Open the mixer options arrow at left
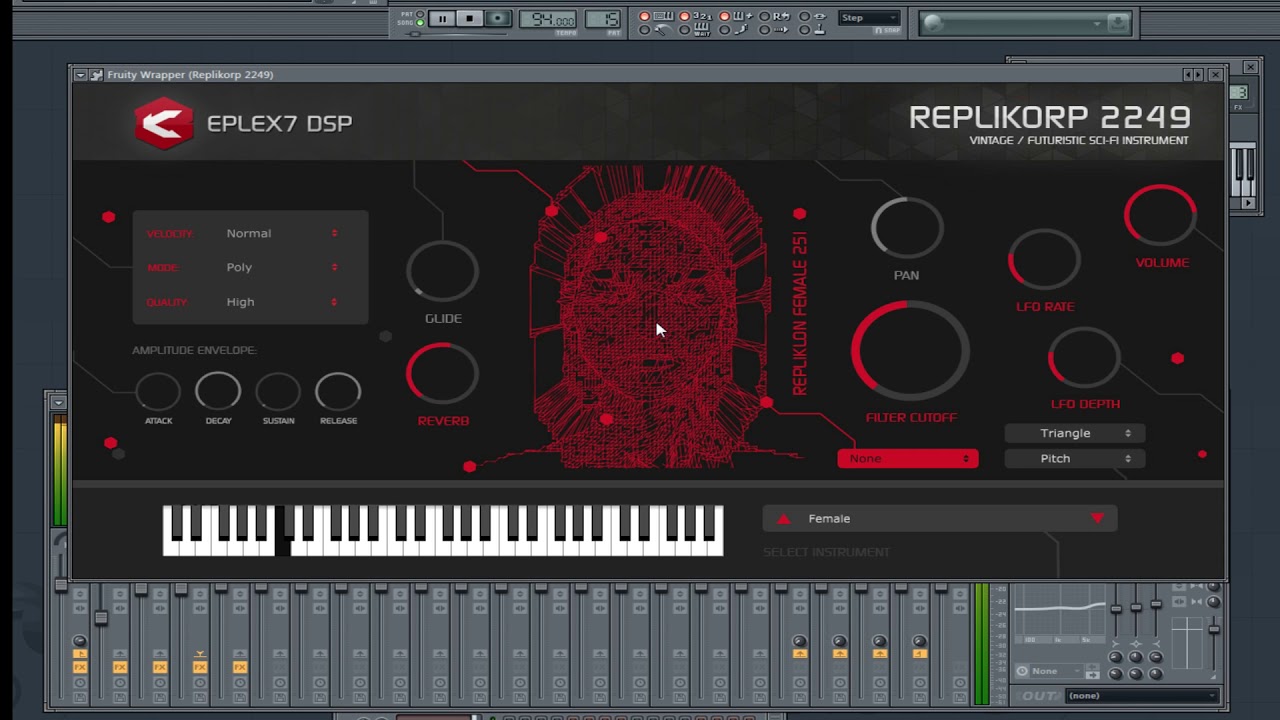1280x720 pixels. click(58, 402)
